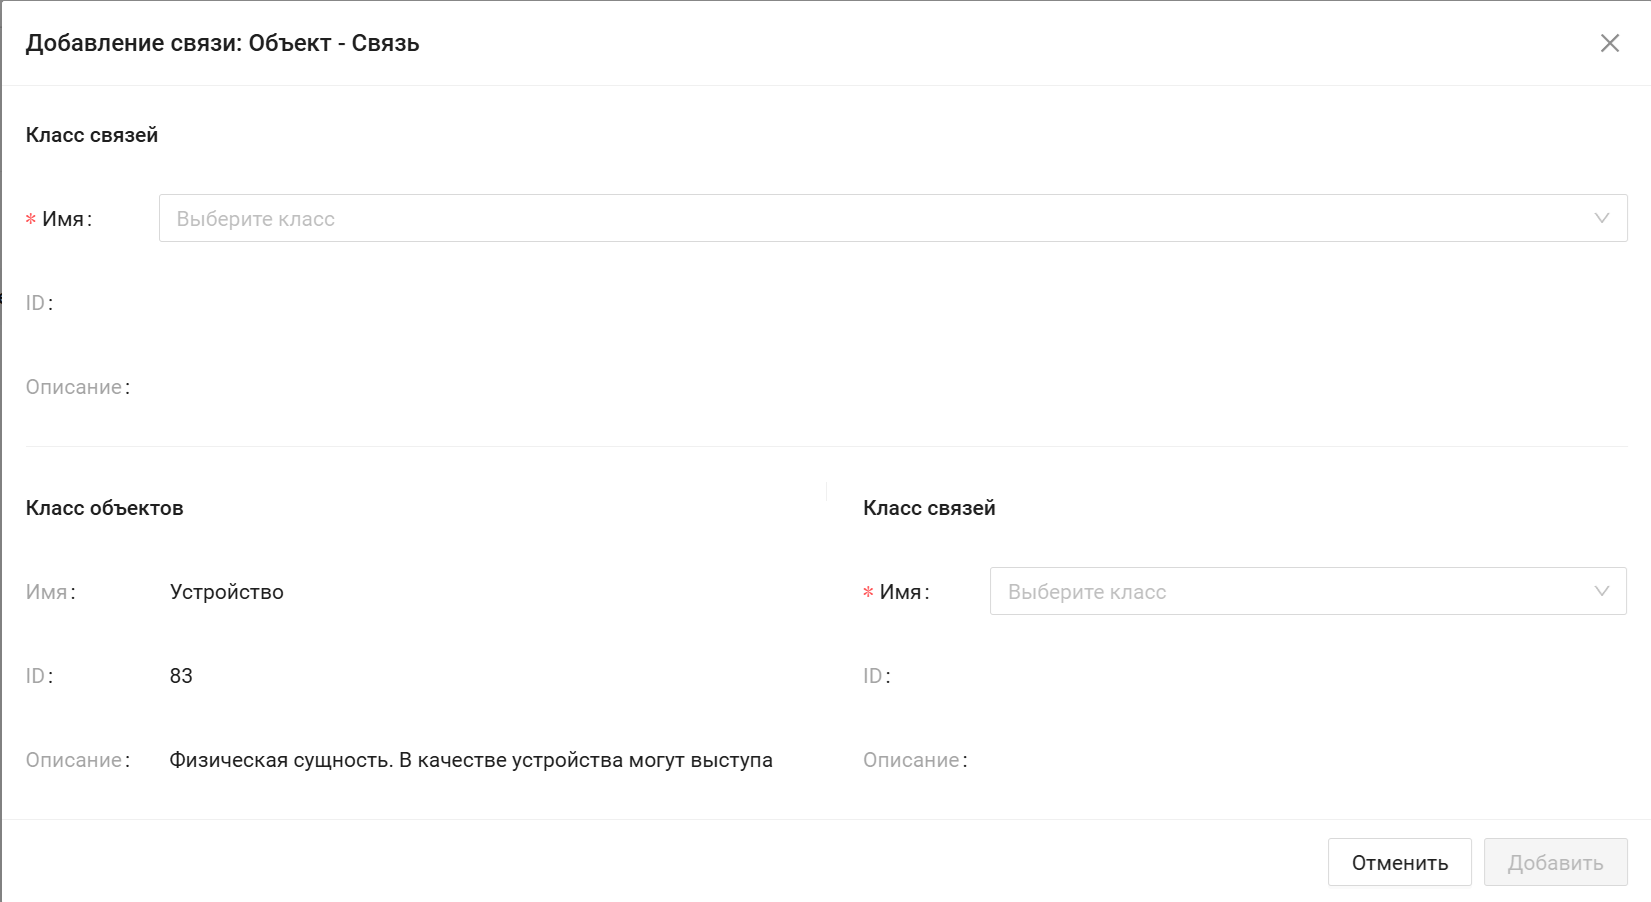Image resolution: width=1651 pixels, height=902 pixels.
Task: Close the Добавление связи dialog
Action: (x=1609, y=43)
